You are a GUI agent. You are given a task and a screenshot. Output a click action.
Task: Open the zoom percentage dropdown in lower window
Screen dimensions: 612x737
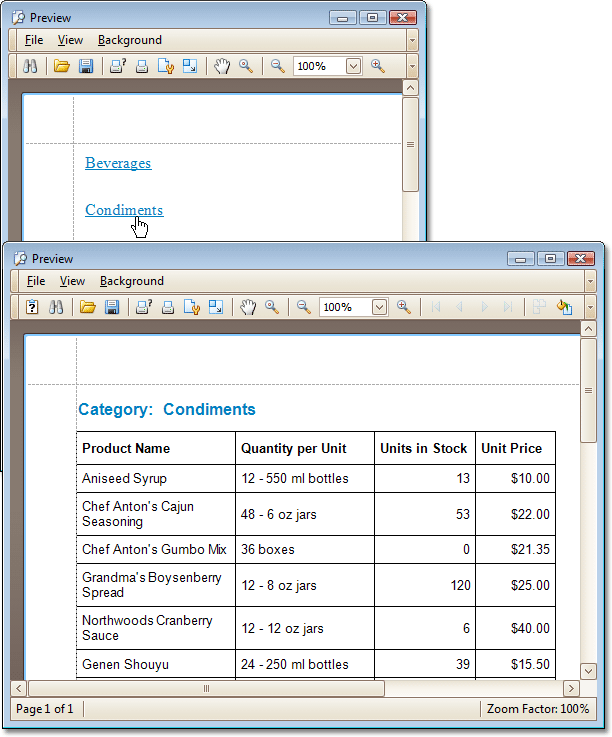[x=379, y=307]
